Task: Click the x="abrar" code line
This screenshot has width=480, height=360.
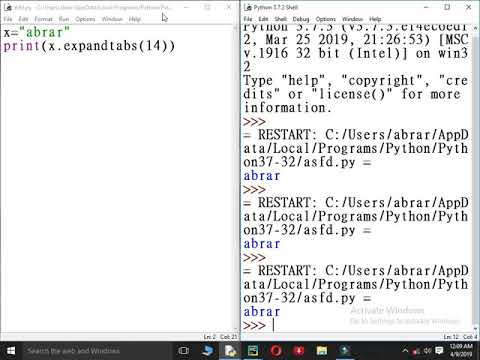Action: click(x=37, y=32)
